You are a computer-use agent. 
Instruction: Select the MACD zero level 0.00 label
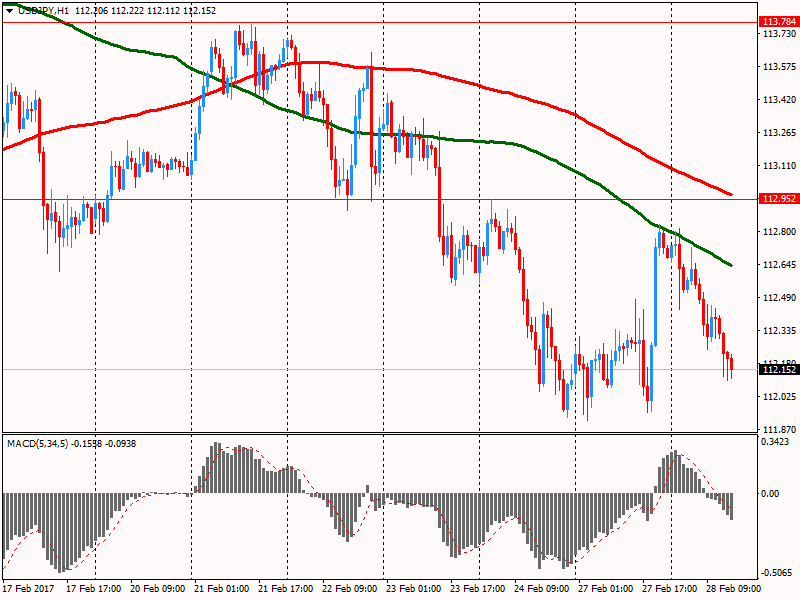(770, 493)
